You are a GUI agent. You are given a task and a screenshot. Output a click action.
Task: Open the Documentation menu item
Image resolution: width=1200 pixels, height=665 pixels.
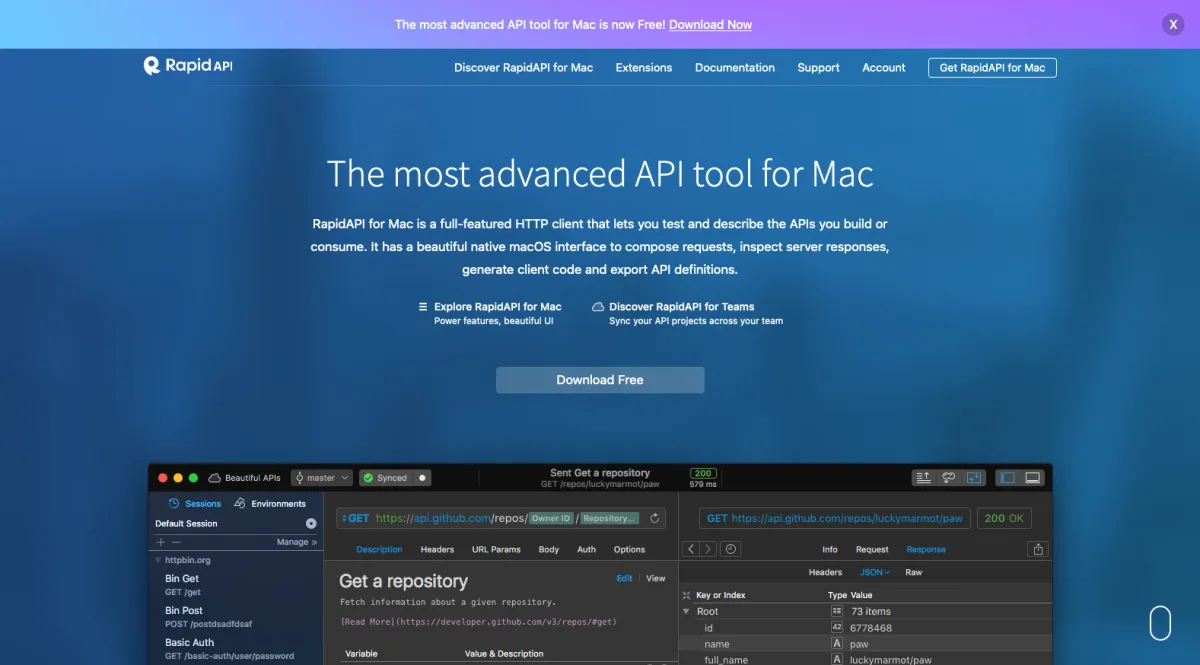coord(734,68)
